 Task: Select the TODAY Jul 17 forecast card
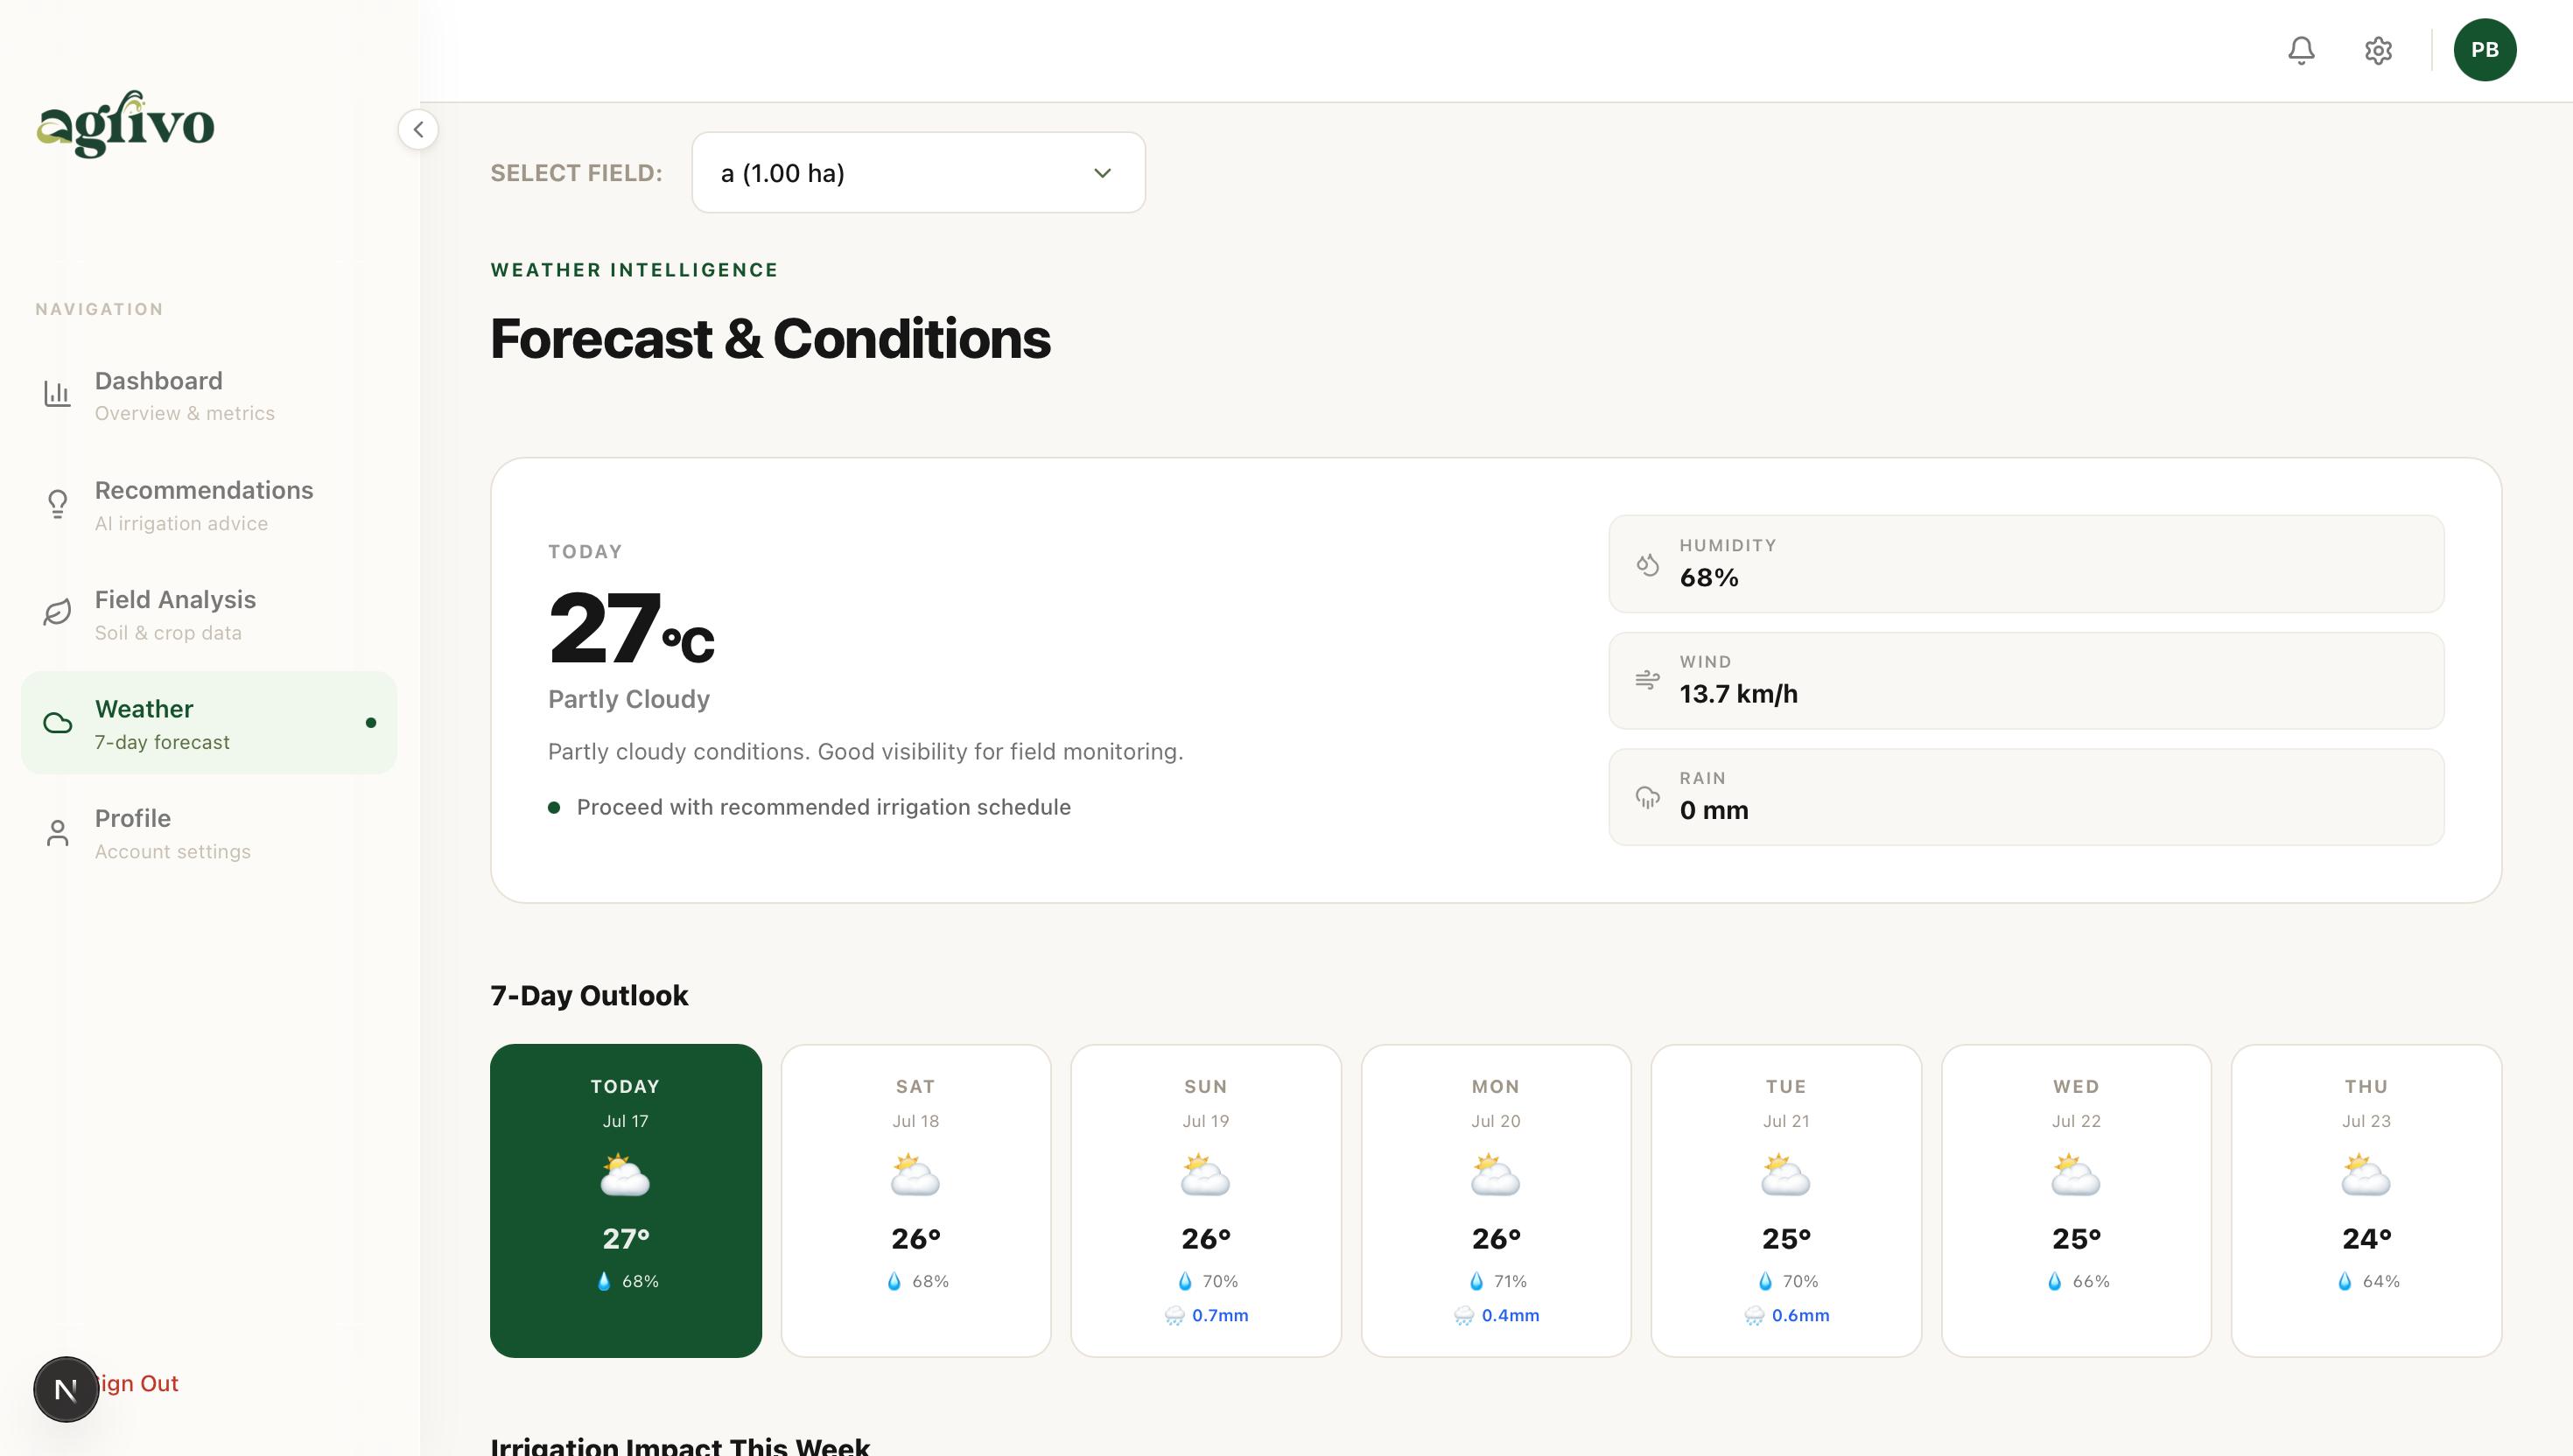(626, 1200)
